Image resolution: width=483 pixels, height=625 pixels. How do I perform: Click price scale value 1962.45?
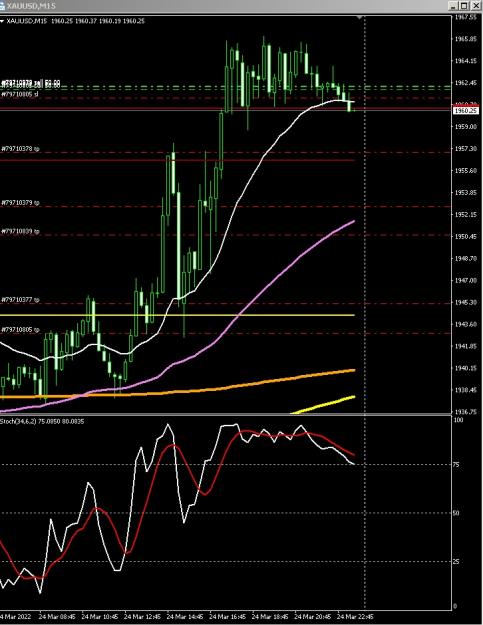465,83
